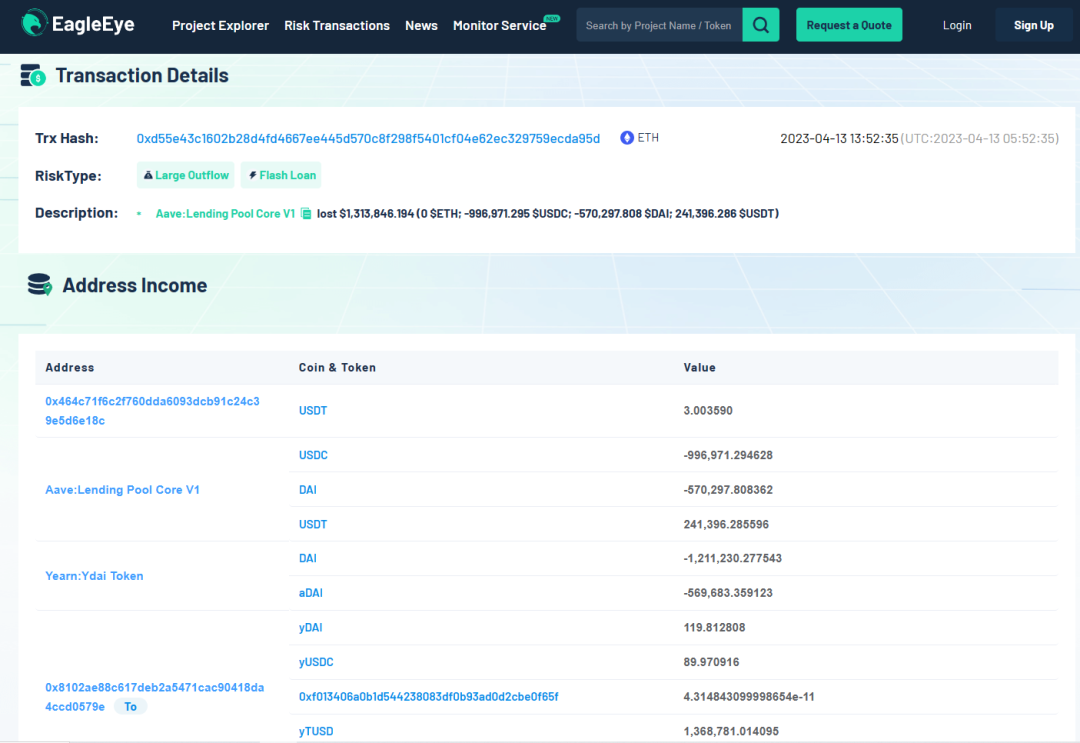Click the EagleEye logo
The height and width of the screenshot is (743, 1080).
click(78, 25)
